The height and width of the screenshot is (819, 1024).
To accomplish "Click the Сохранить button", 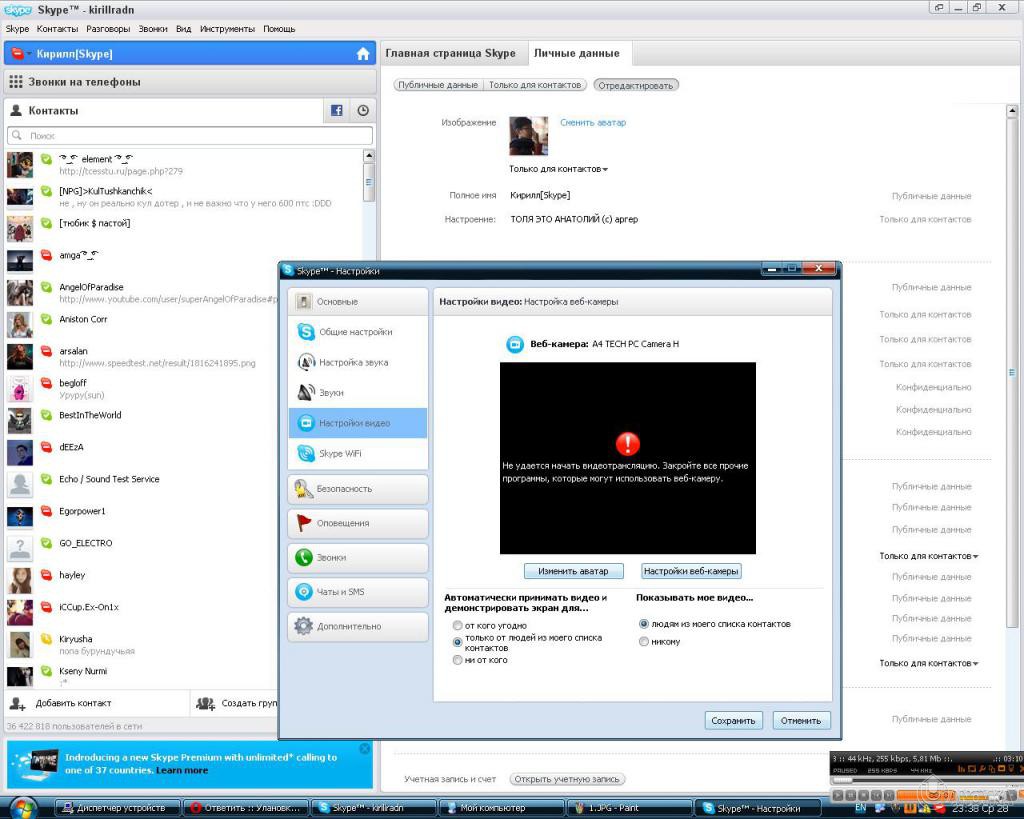I will coord(733,720).
